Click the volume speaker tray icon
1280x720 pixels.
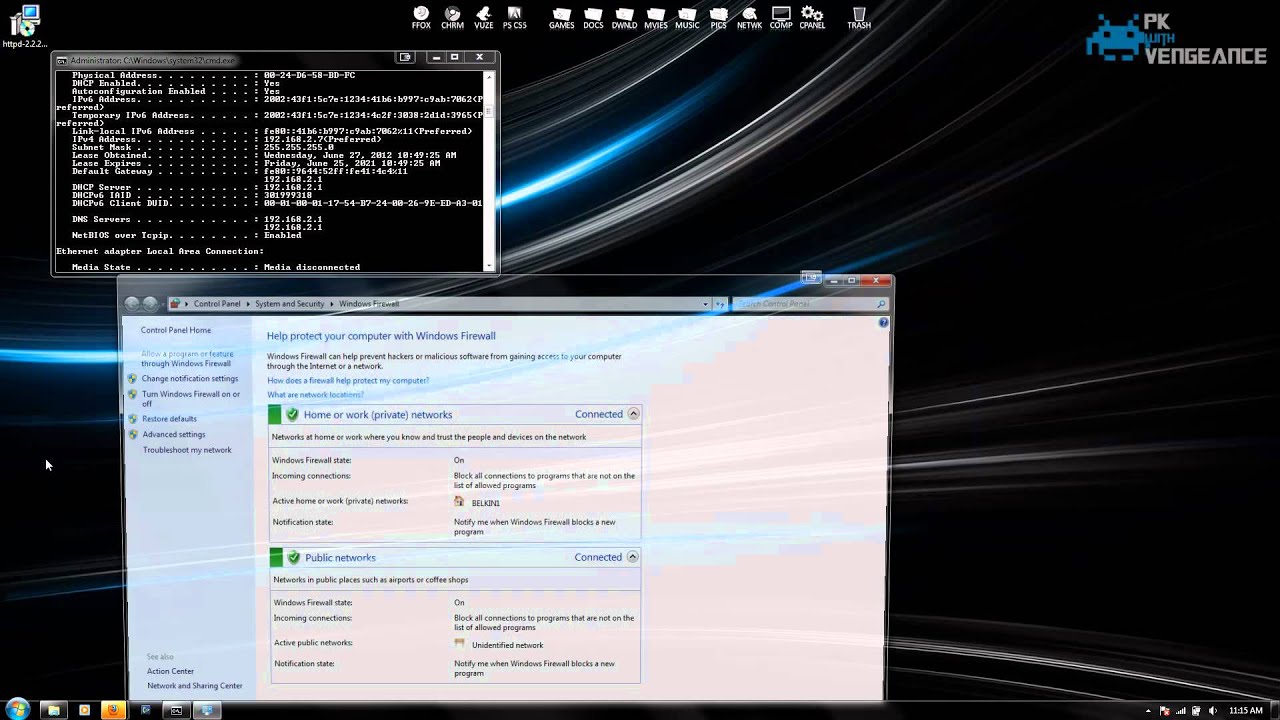[1212, 711]
